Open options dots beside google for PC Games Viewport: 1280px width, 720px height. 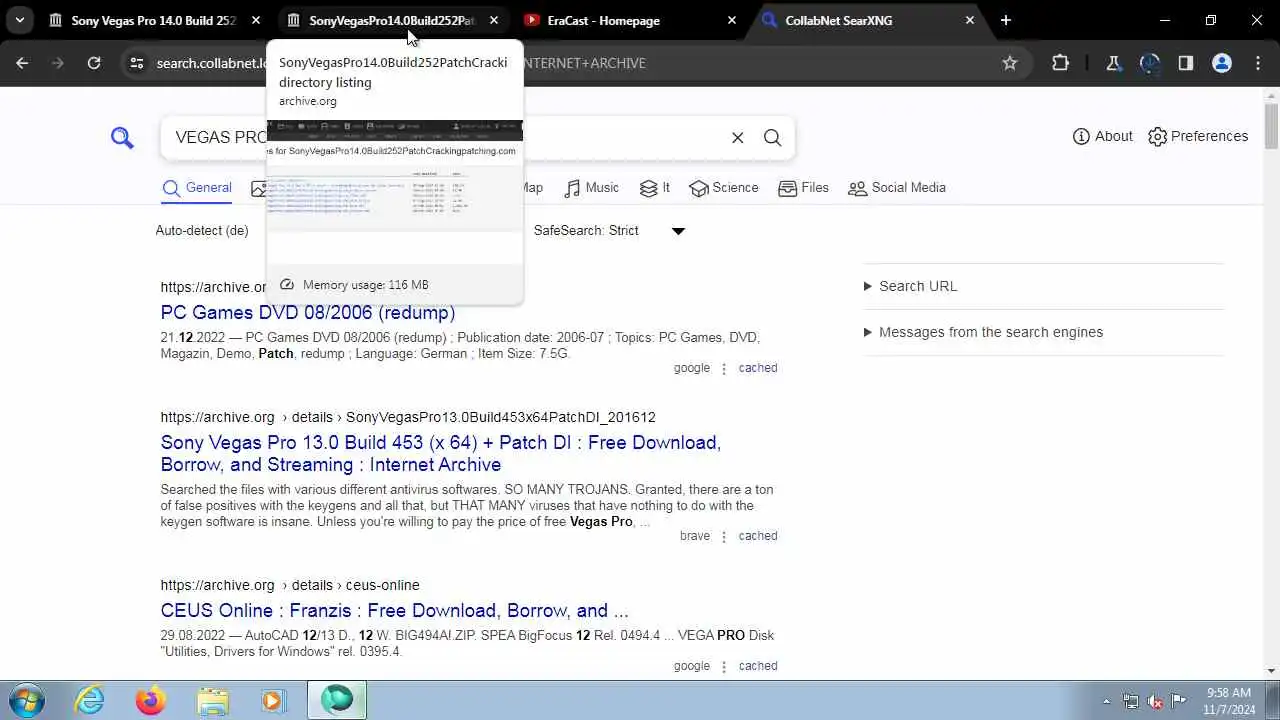pyautogui.click(x=724, y=368)
